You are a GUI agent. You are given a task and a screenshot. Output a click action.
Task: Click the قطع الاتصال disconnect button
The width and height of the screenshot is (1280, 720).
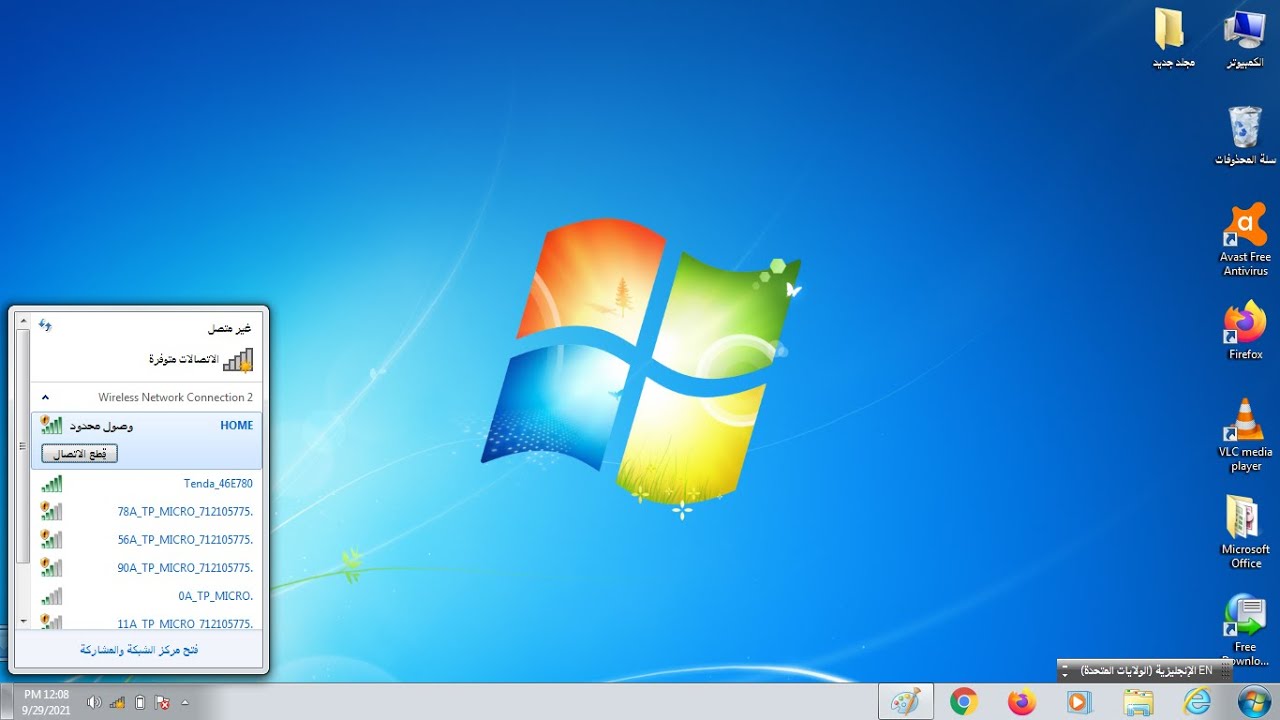[80, 453]
